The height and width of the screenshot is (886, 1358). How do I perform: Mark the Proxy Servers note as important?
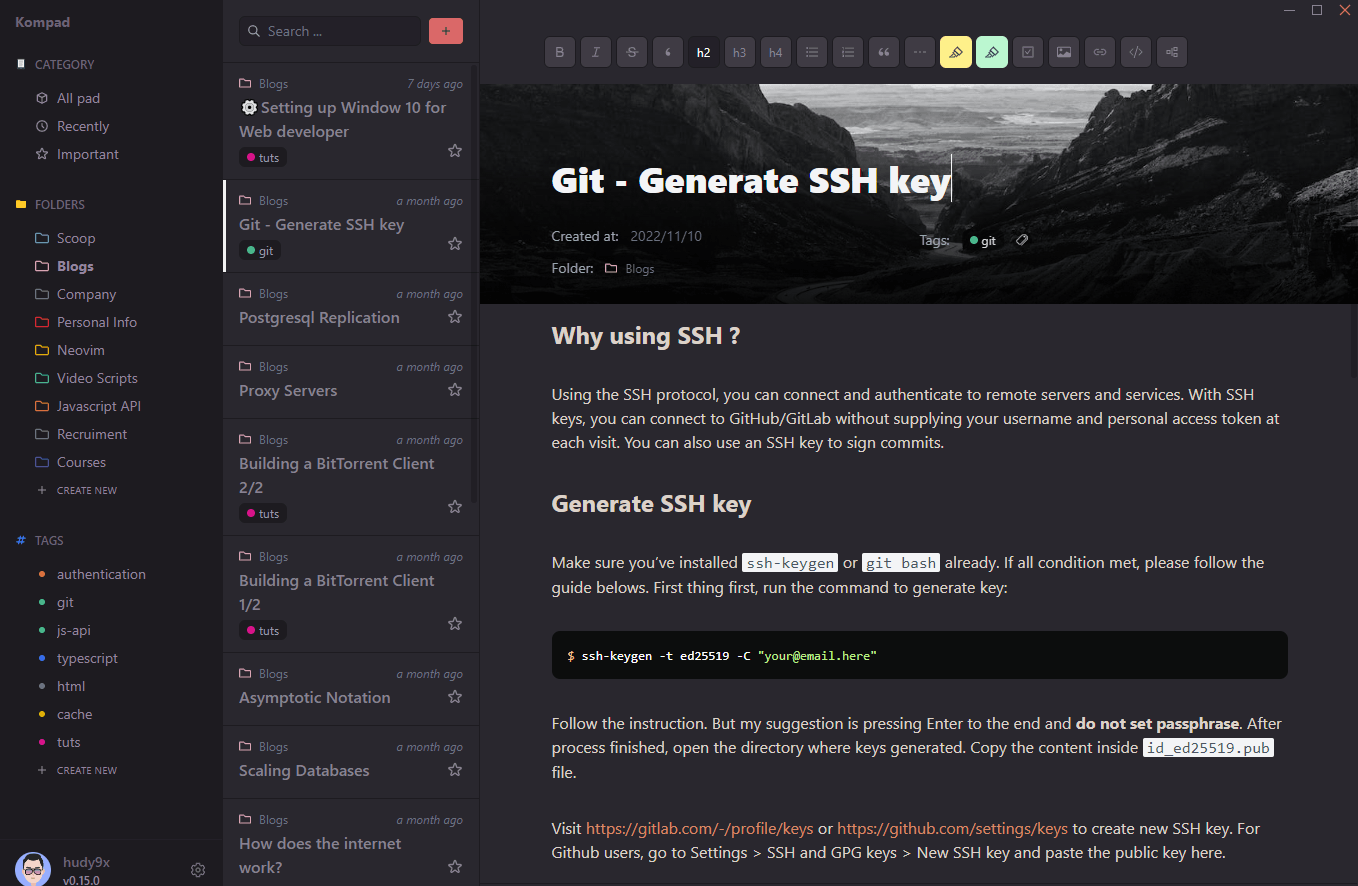455,390
